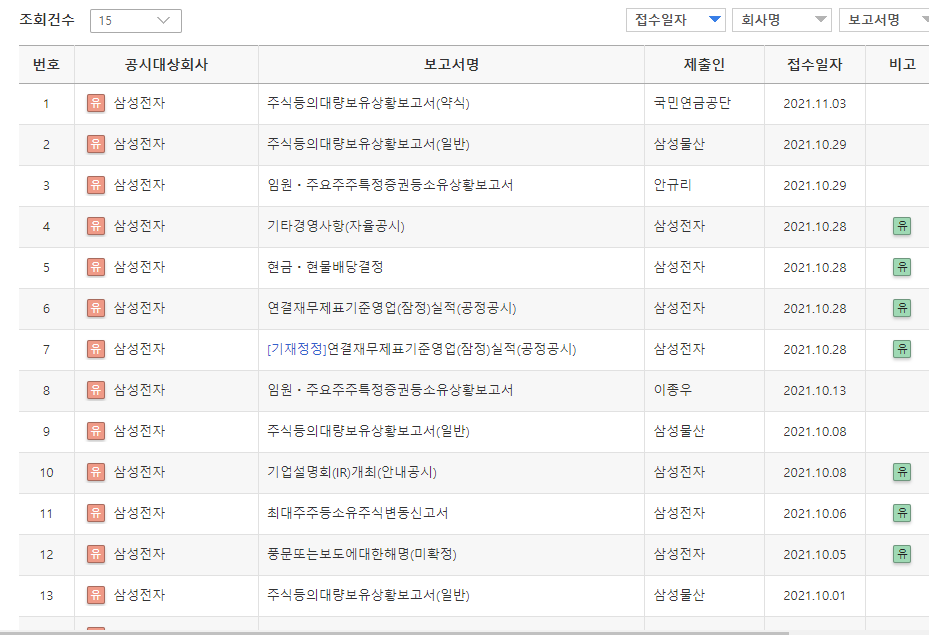Open 주식등의대량보유상황보고서(약식) report in row 1
This screenshot has width=929, height=635.
368,103
